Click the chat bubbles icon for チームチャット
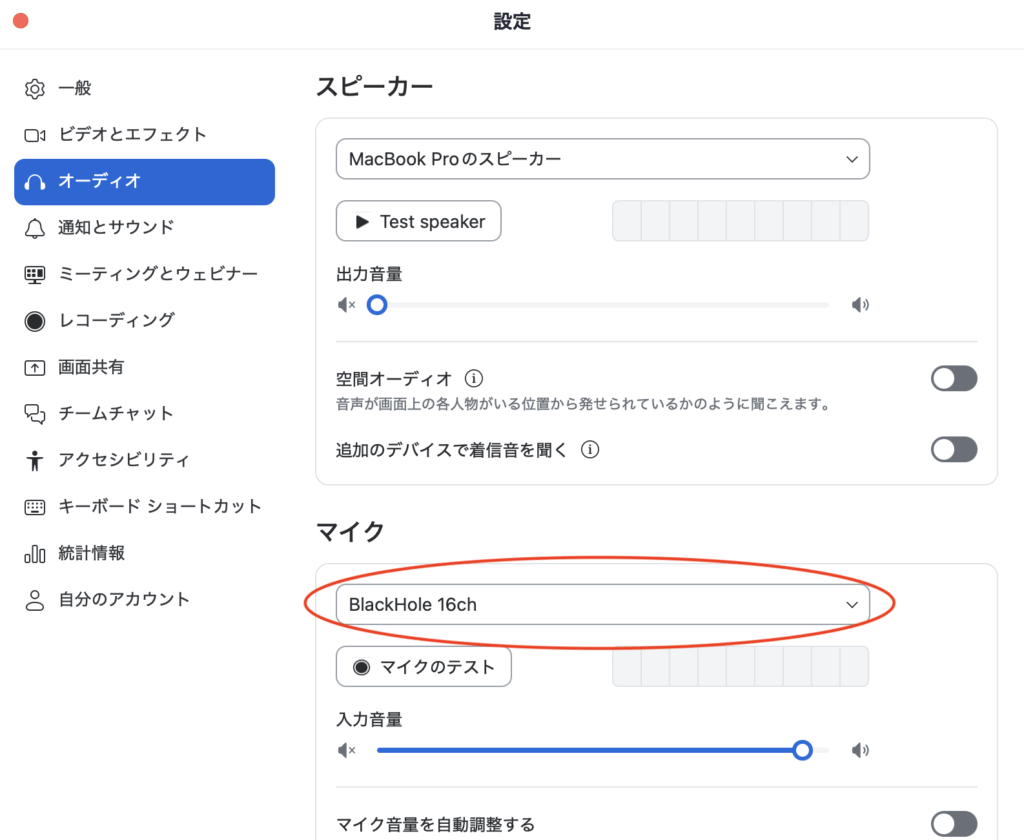Image resolution: width=1024 pixels, height=840 pixels. [35, 414]
